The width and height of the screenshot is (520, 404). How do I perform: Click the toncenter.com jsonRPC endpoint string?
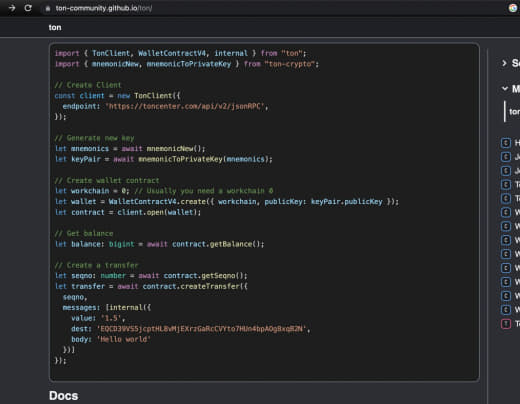pyautogui.click(x=185, y=106)
